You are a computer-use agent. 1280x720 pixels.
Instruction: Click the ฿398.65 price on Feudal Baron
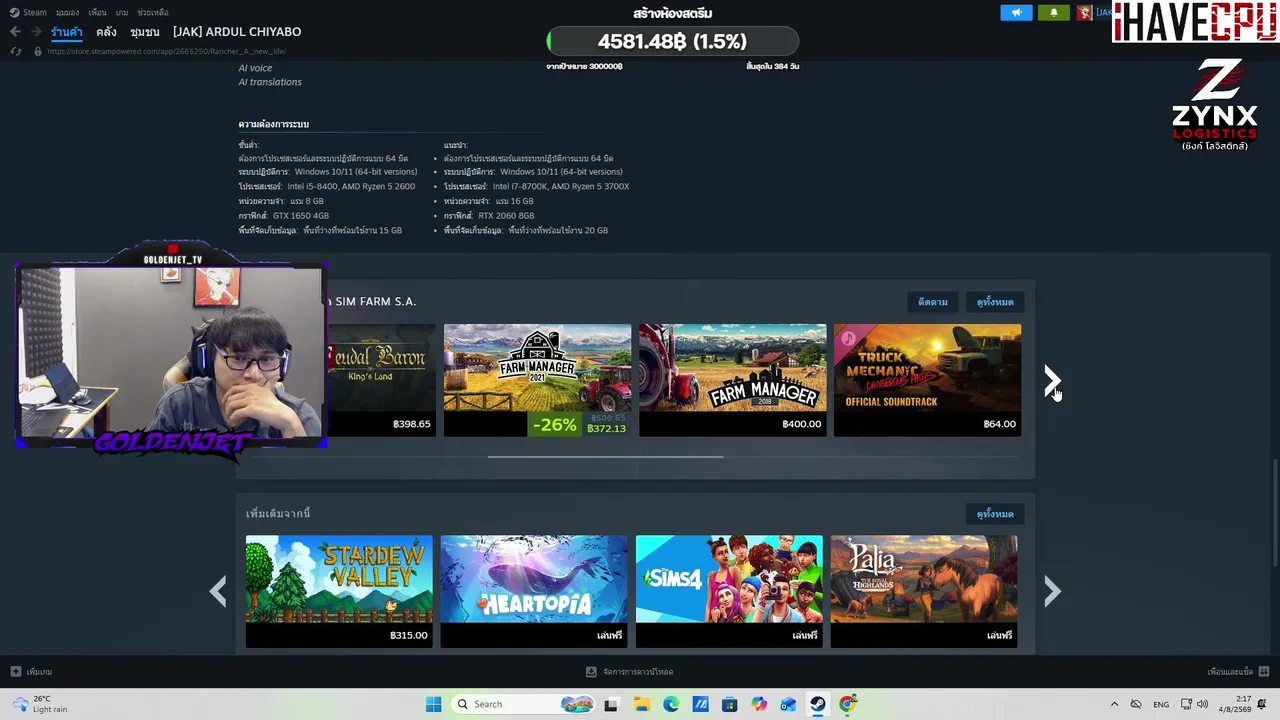(411, 424)
